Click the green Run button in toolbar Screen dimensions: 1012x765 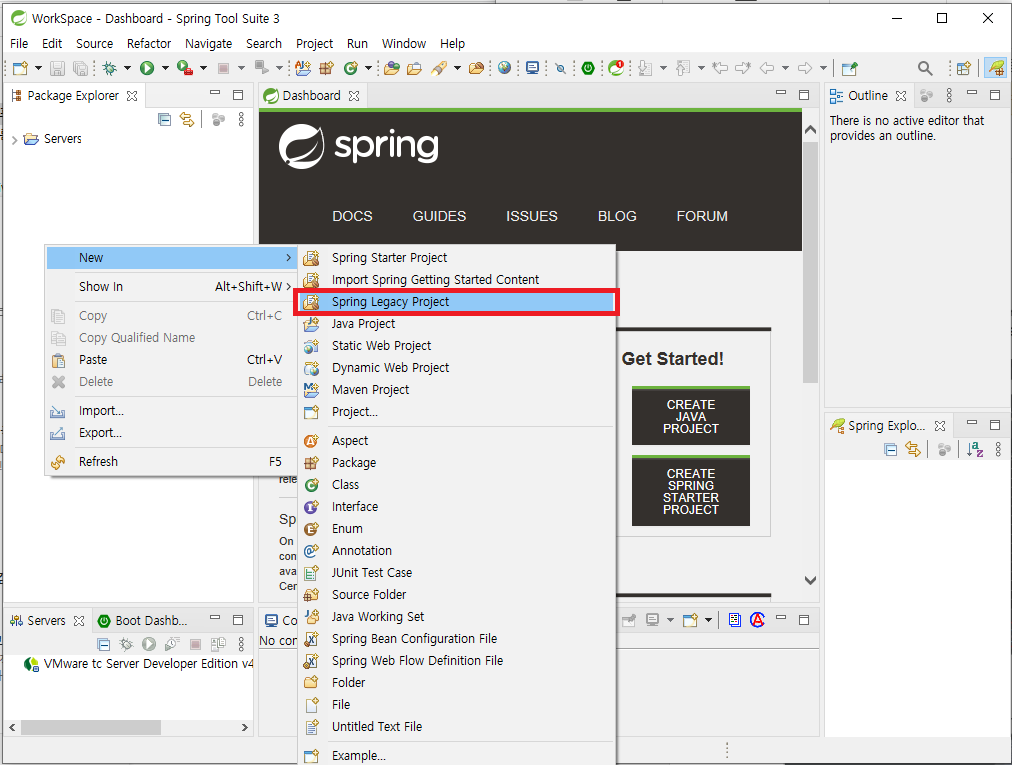147,68
